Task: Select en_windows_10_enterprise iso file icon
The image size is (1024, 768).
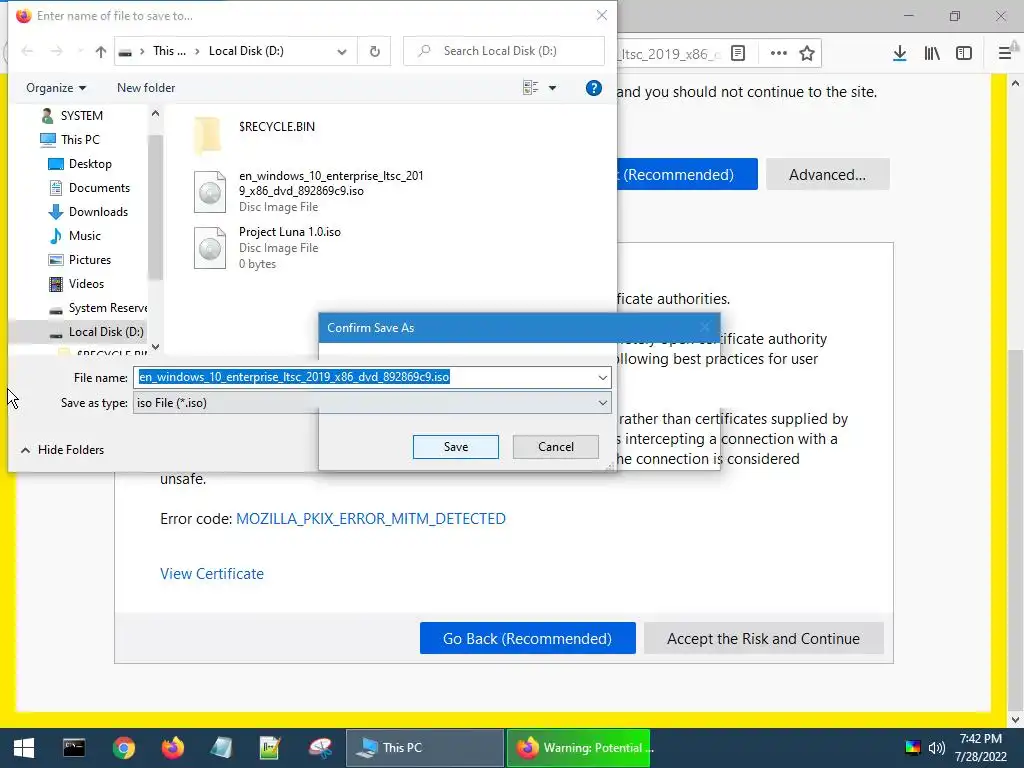Action: click(210, 191)
